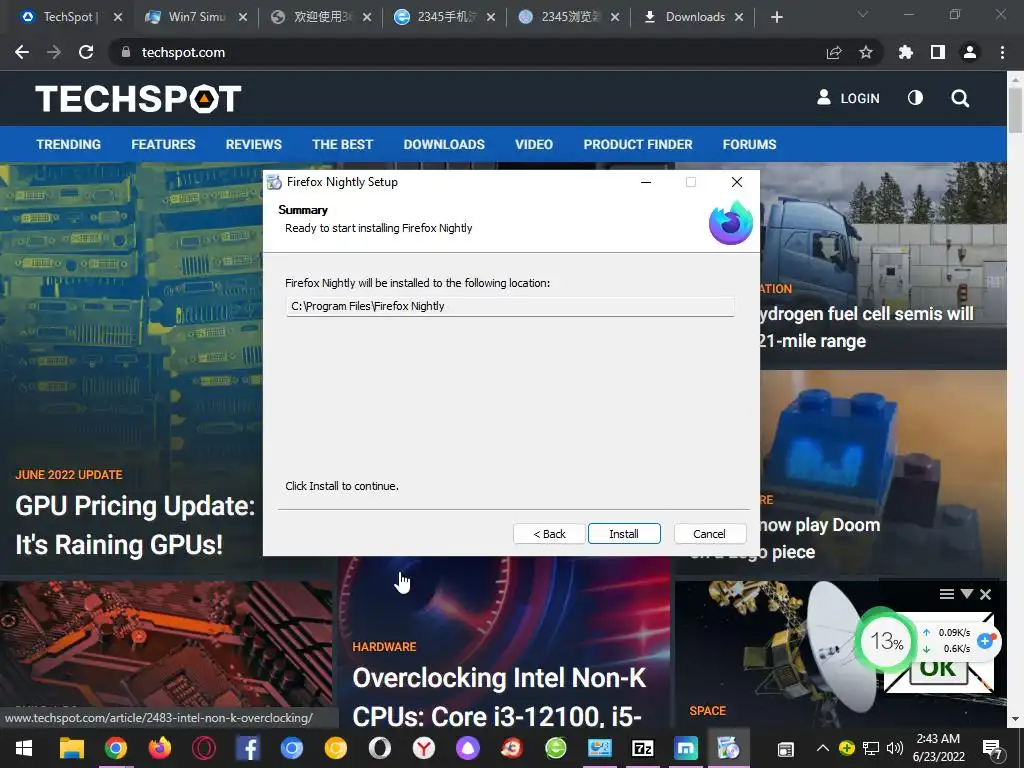Screen dimensions: 1024x768
Task: Open the Extensions puzzle icon
Action: 906,52
